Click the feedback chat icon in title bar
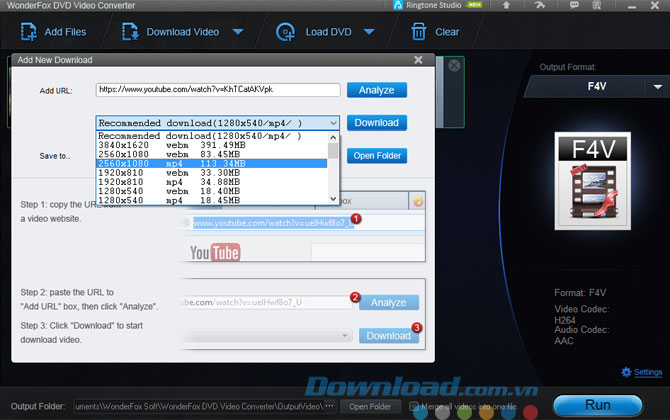Viewport: 670px width, 420px height. pyautogui.click(x=574, y=5)
